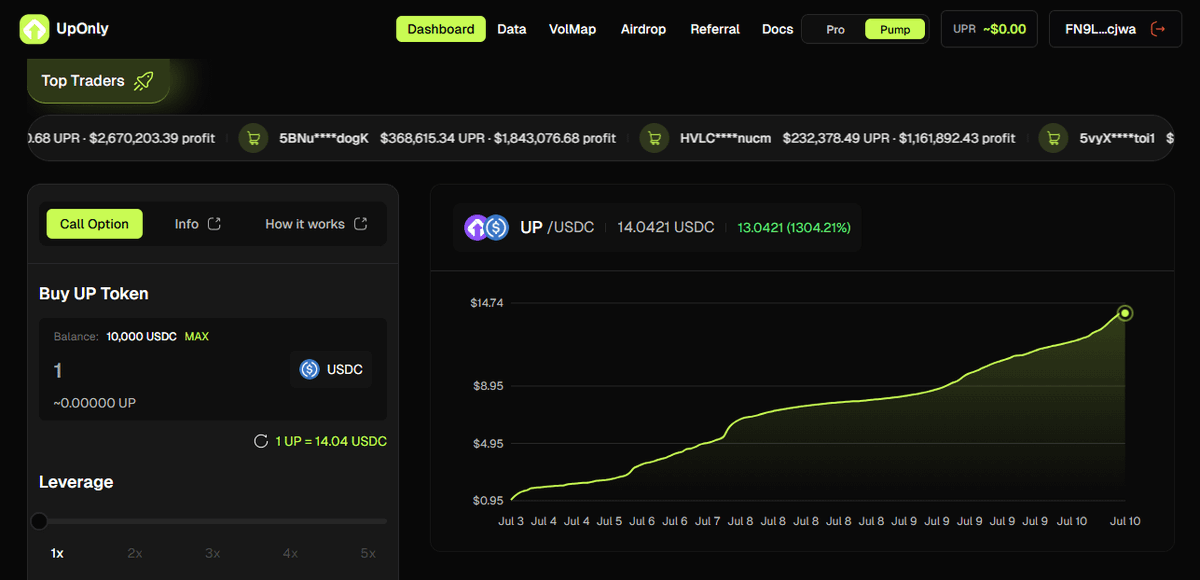Open the Docs link
The image size is (1200, 580).
[x=777, y=29]
